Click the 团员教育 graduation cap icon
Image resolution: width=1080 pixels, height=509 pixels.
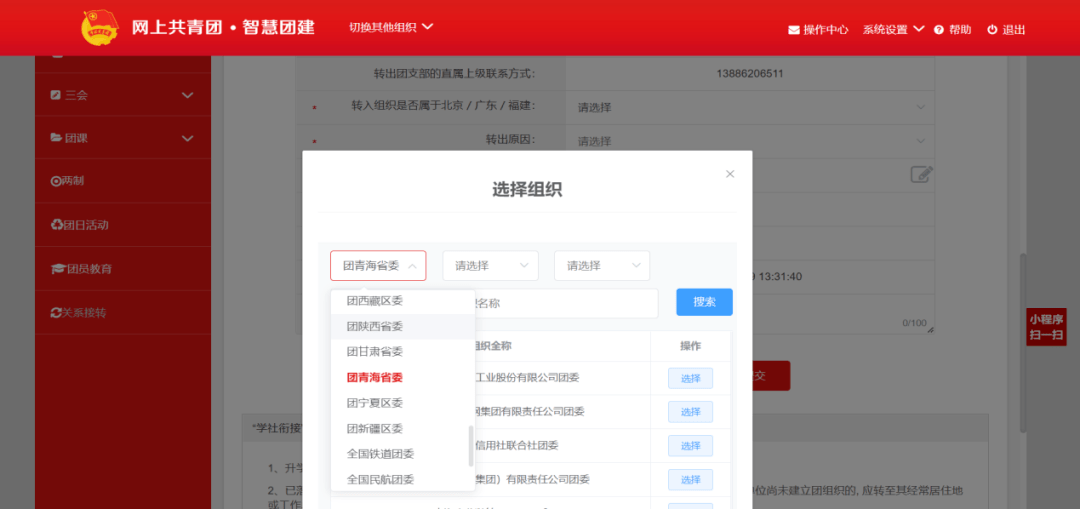tap(58, 269)
